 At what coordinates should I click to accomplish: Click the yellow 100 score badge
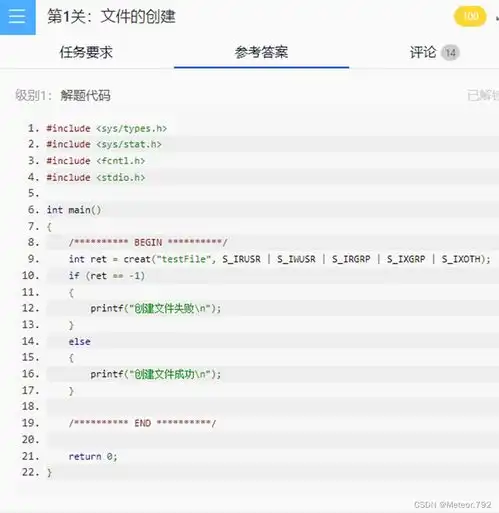470,16
